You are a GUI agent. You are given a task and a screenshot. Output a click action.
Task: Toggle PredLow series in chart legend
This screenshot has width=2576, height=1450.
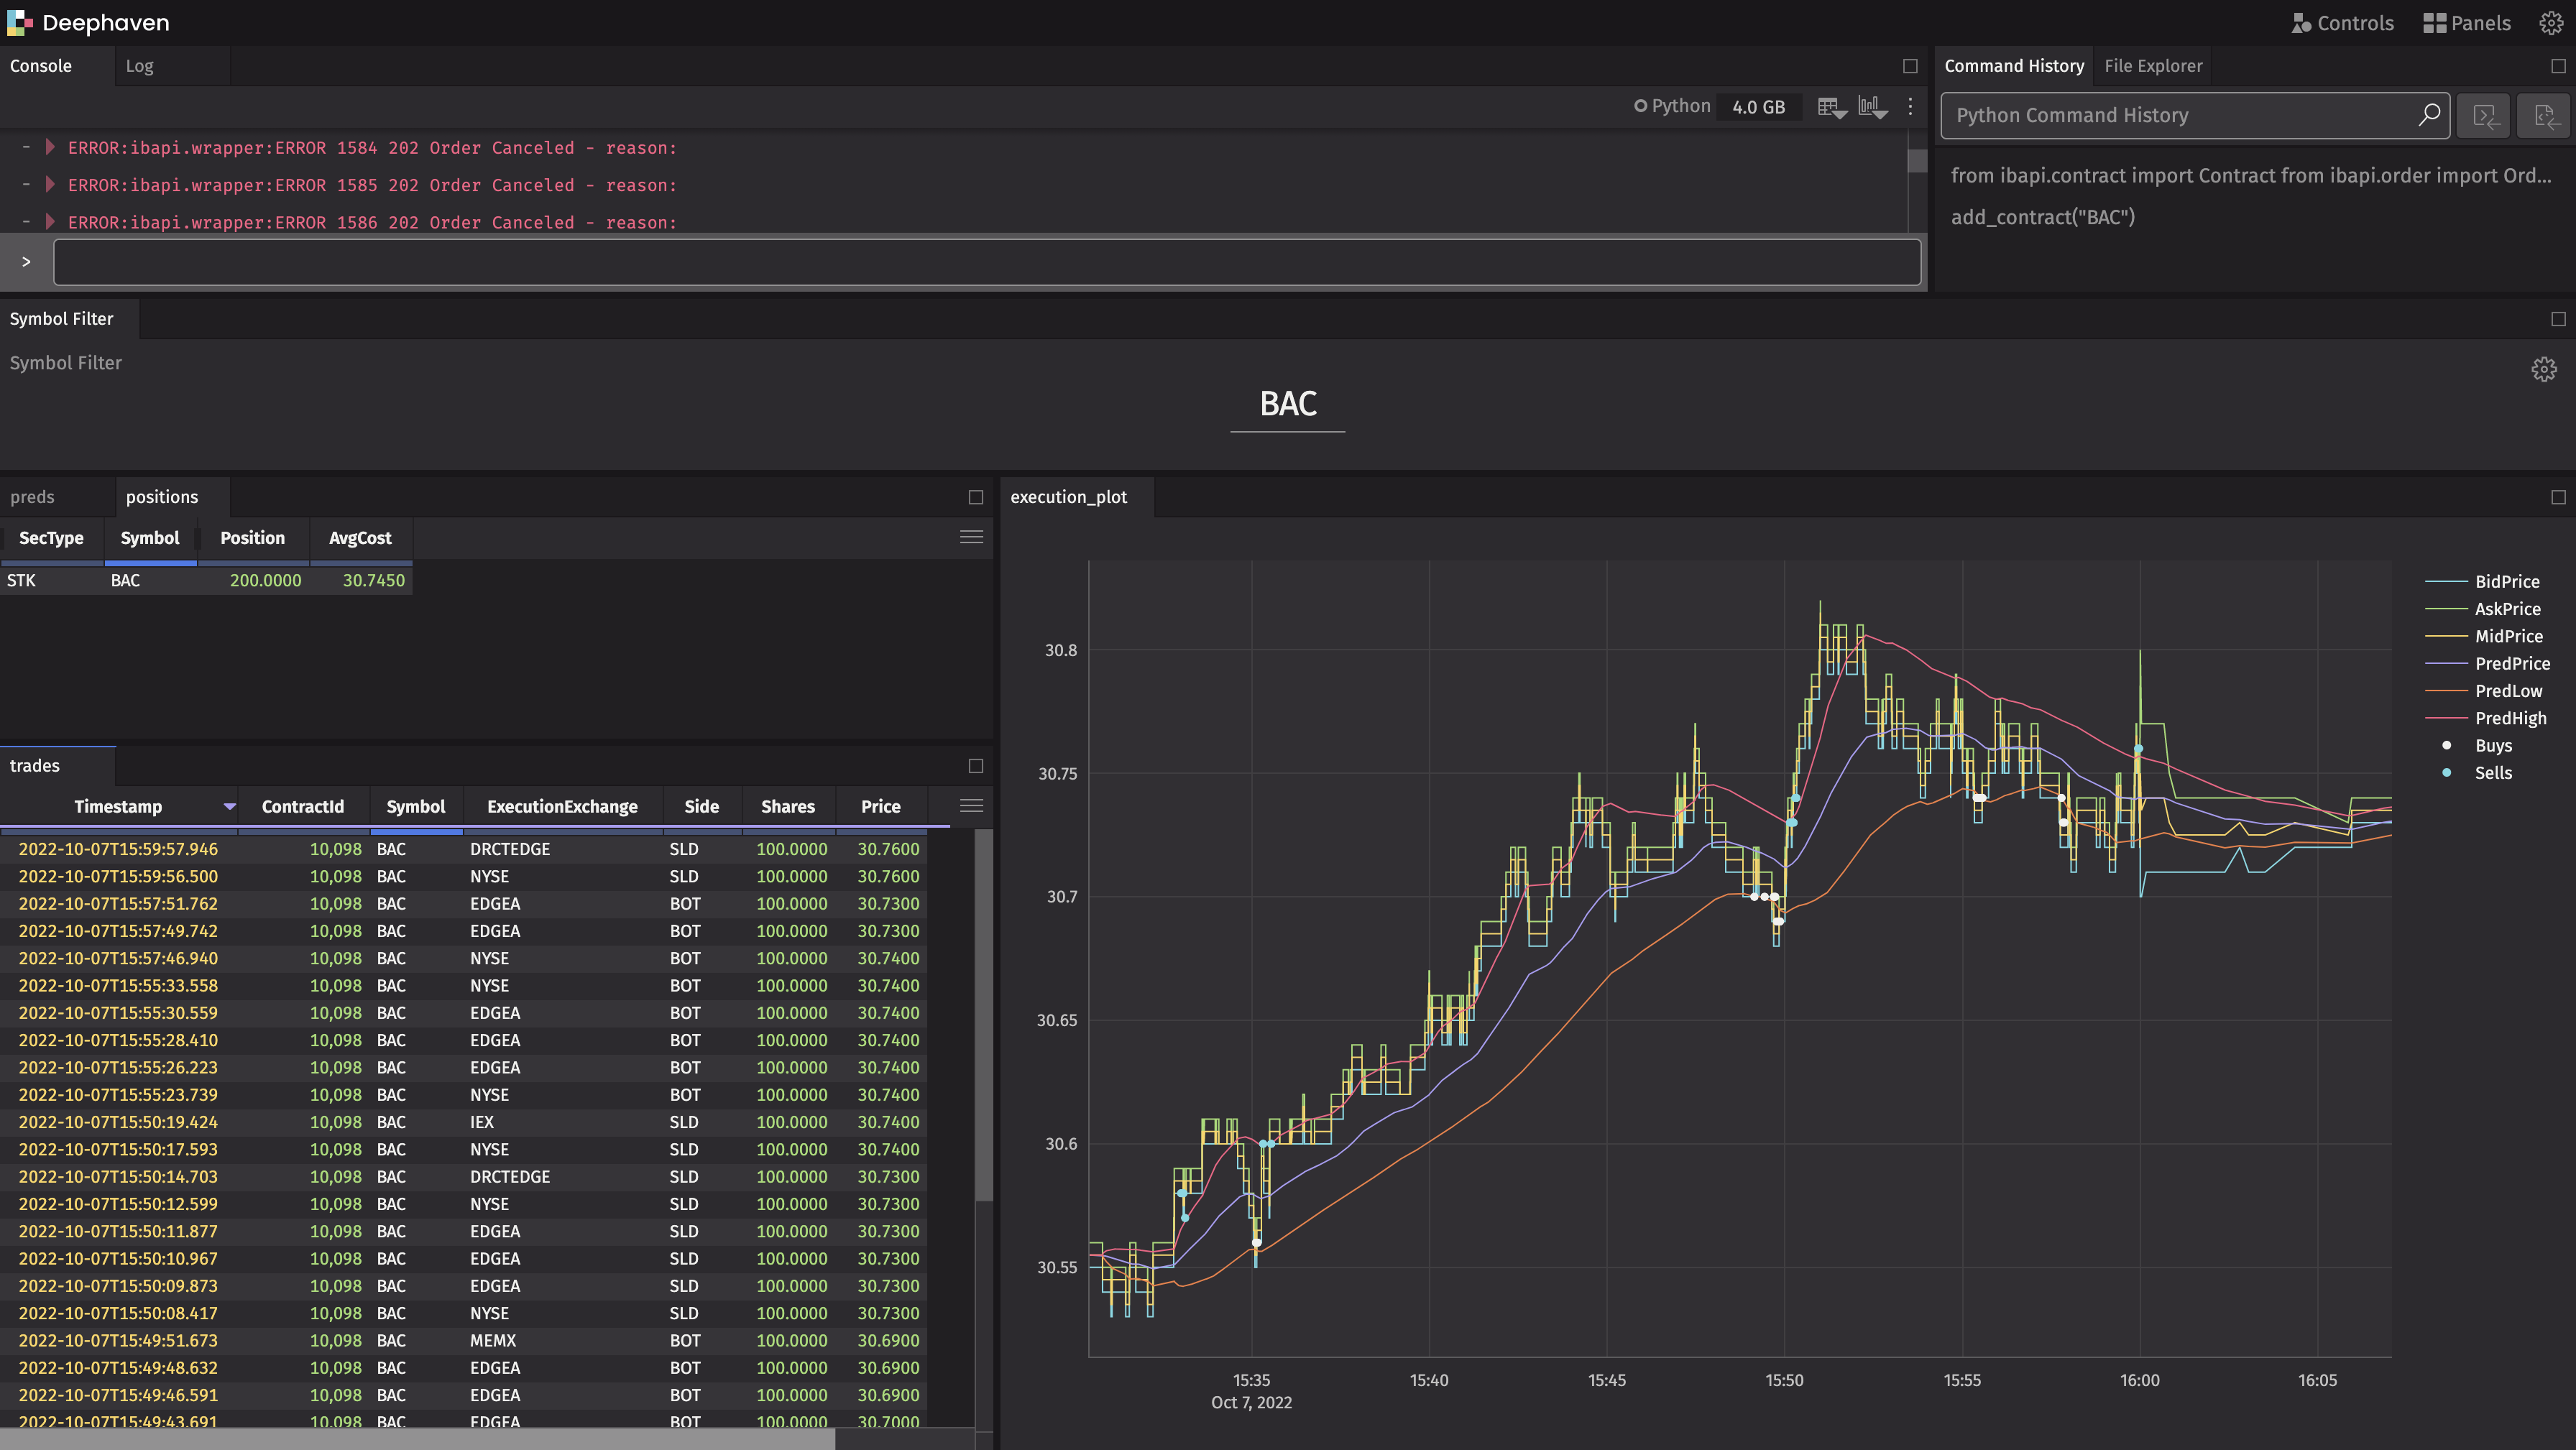tap(2484, 691)
